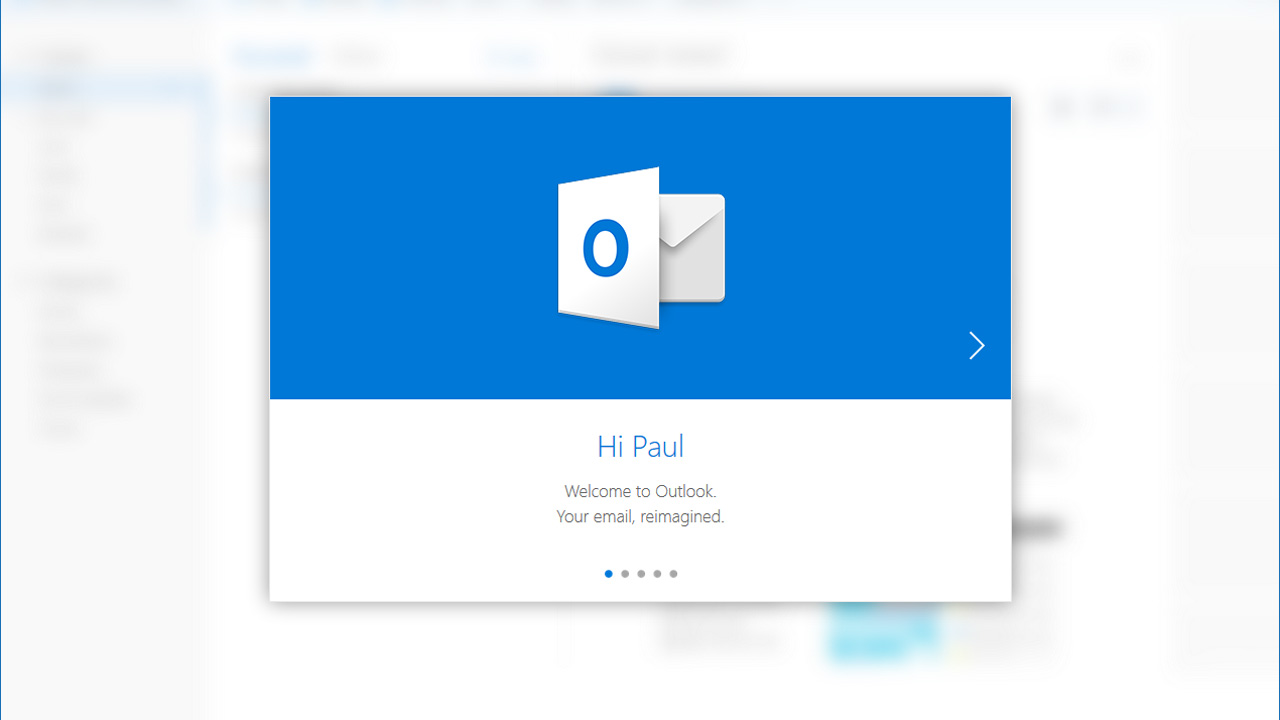Click the "Hi Paul" greeting heading
1280x720 pixels.
(x=640, y=446)
